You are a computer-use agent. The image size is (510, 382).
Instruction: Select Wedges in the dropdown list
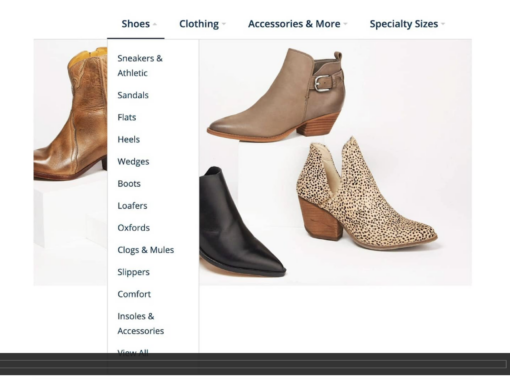click(x=133, y=162)
